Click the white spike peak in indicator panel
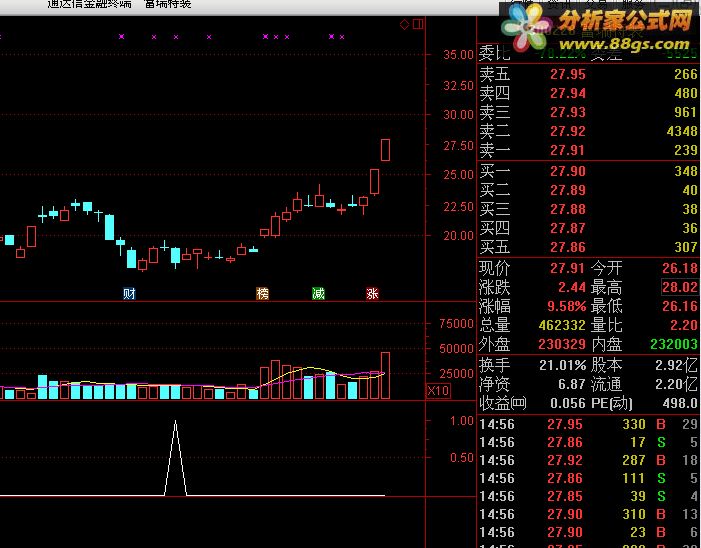The image size is (701, 548). coord(175,422)
